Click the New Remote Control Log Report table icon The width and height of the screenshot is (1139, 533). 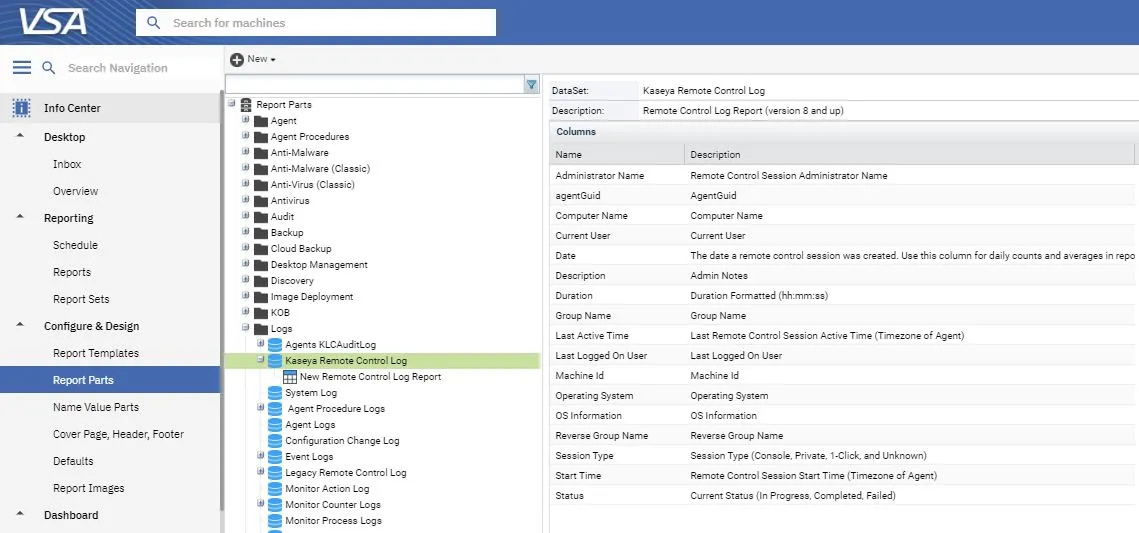point(290,377)
